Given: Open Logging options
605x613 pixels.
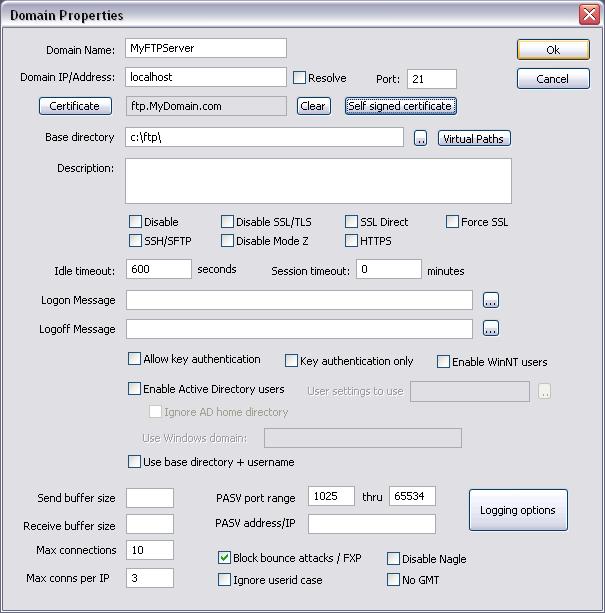Looking at the screenshot, I should 517,510.
